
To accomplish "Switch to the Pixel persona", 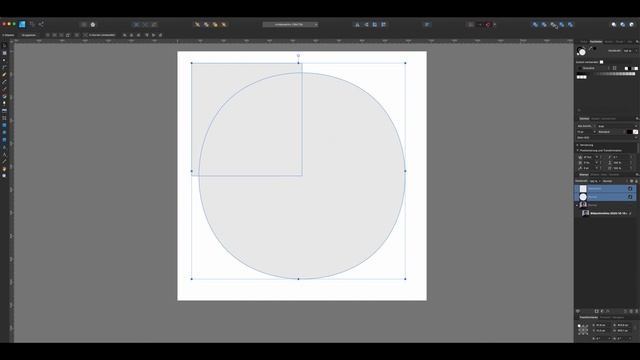I will click(32, 24).
